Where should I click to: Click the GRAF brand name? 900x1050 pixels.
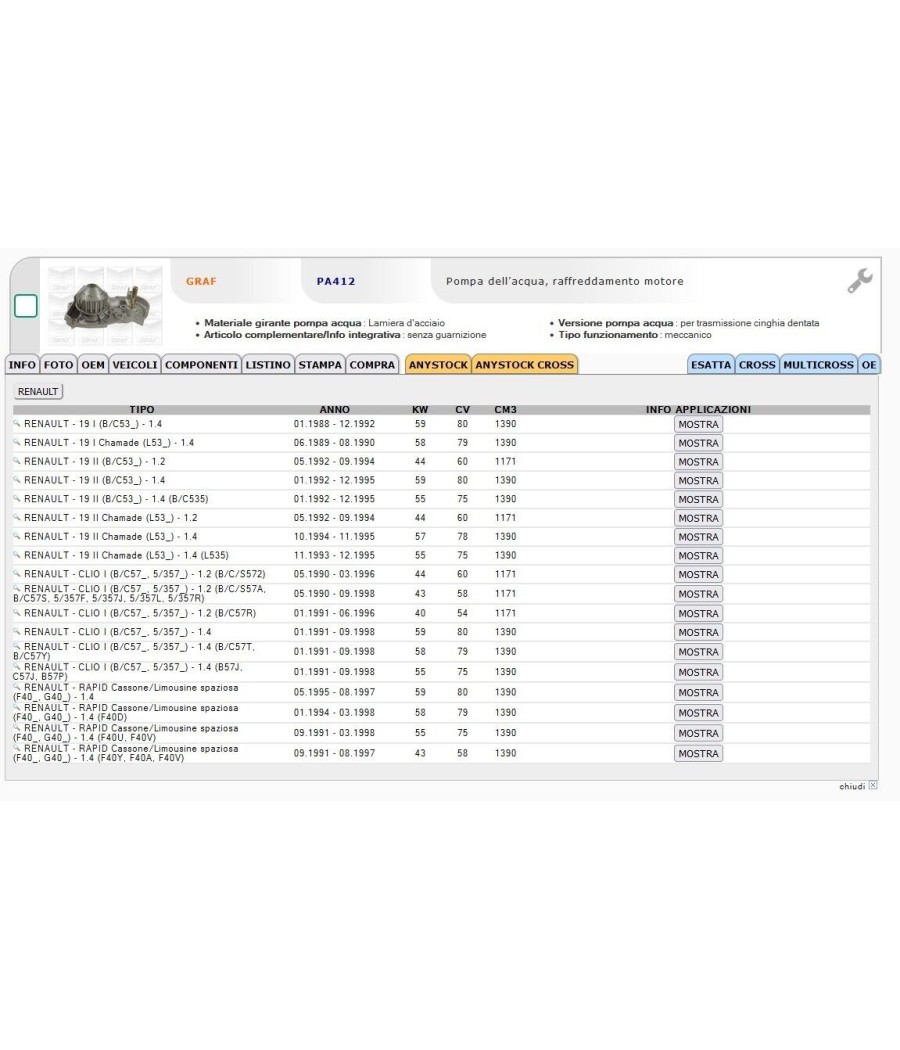201,281
